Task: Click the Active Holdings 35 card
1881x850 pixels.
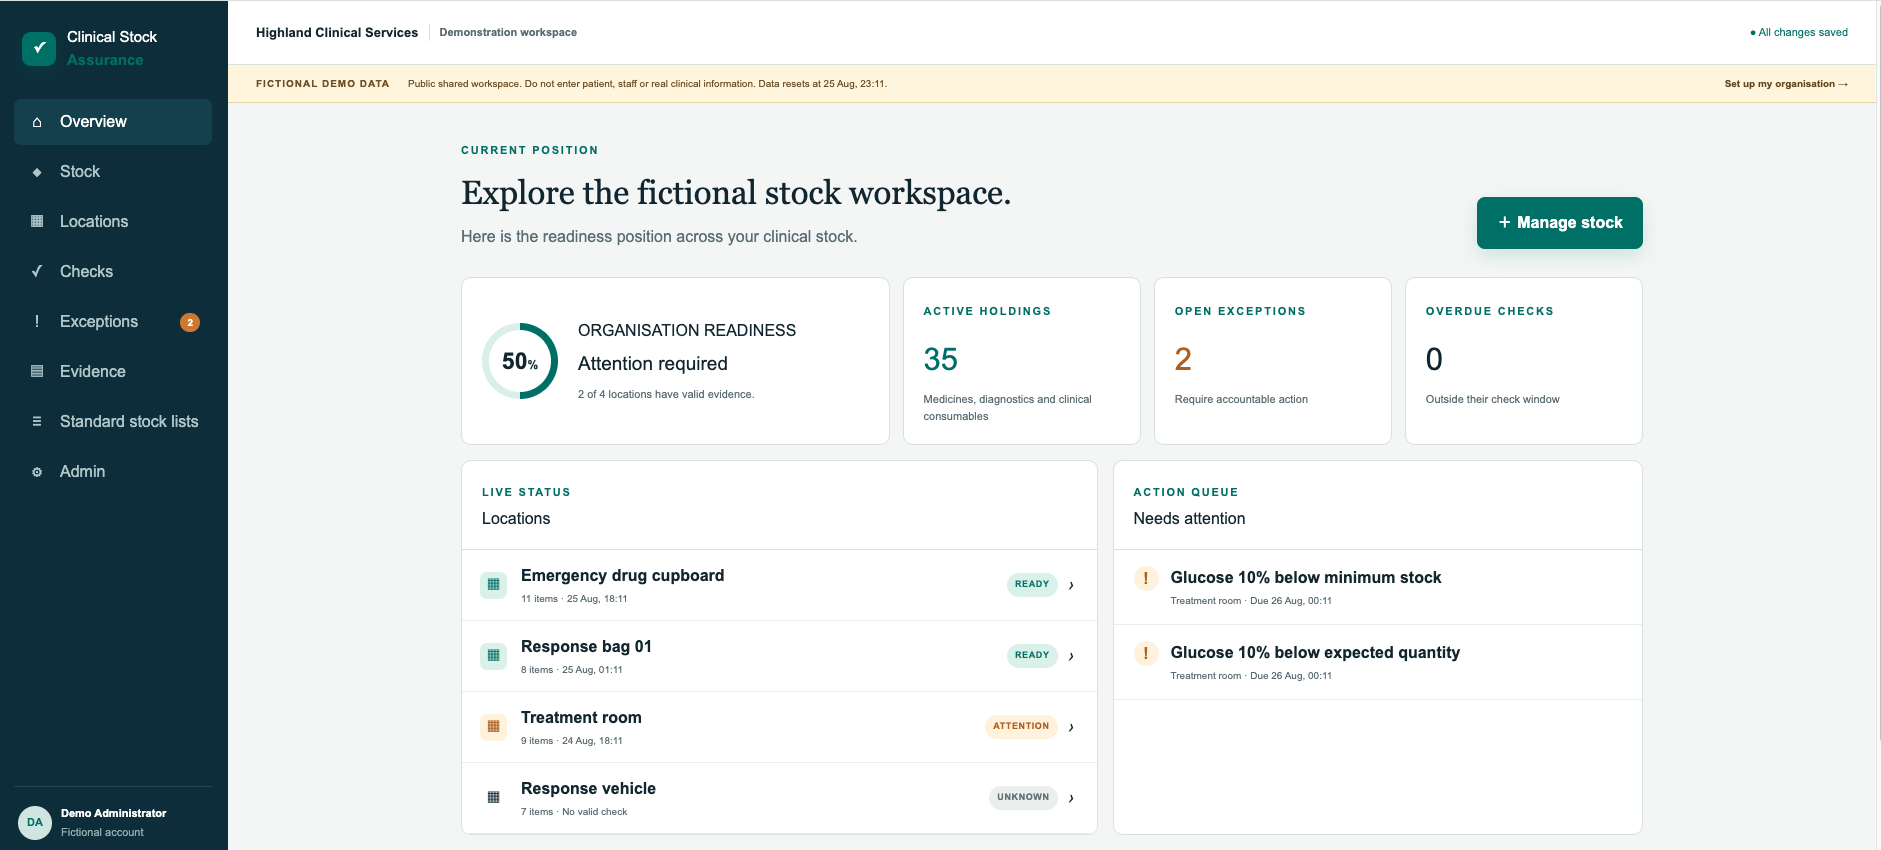Action: [1021, 361]
